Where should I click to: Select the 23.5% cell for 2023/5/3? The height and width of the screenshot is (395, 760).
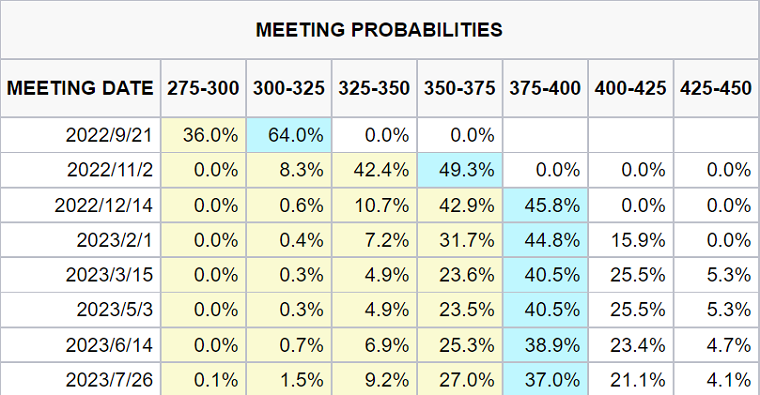(459, 310)
